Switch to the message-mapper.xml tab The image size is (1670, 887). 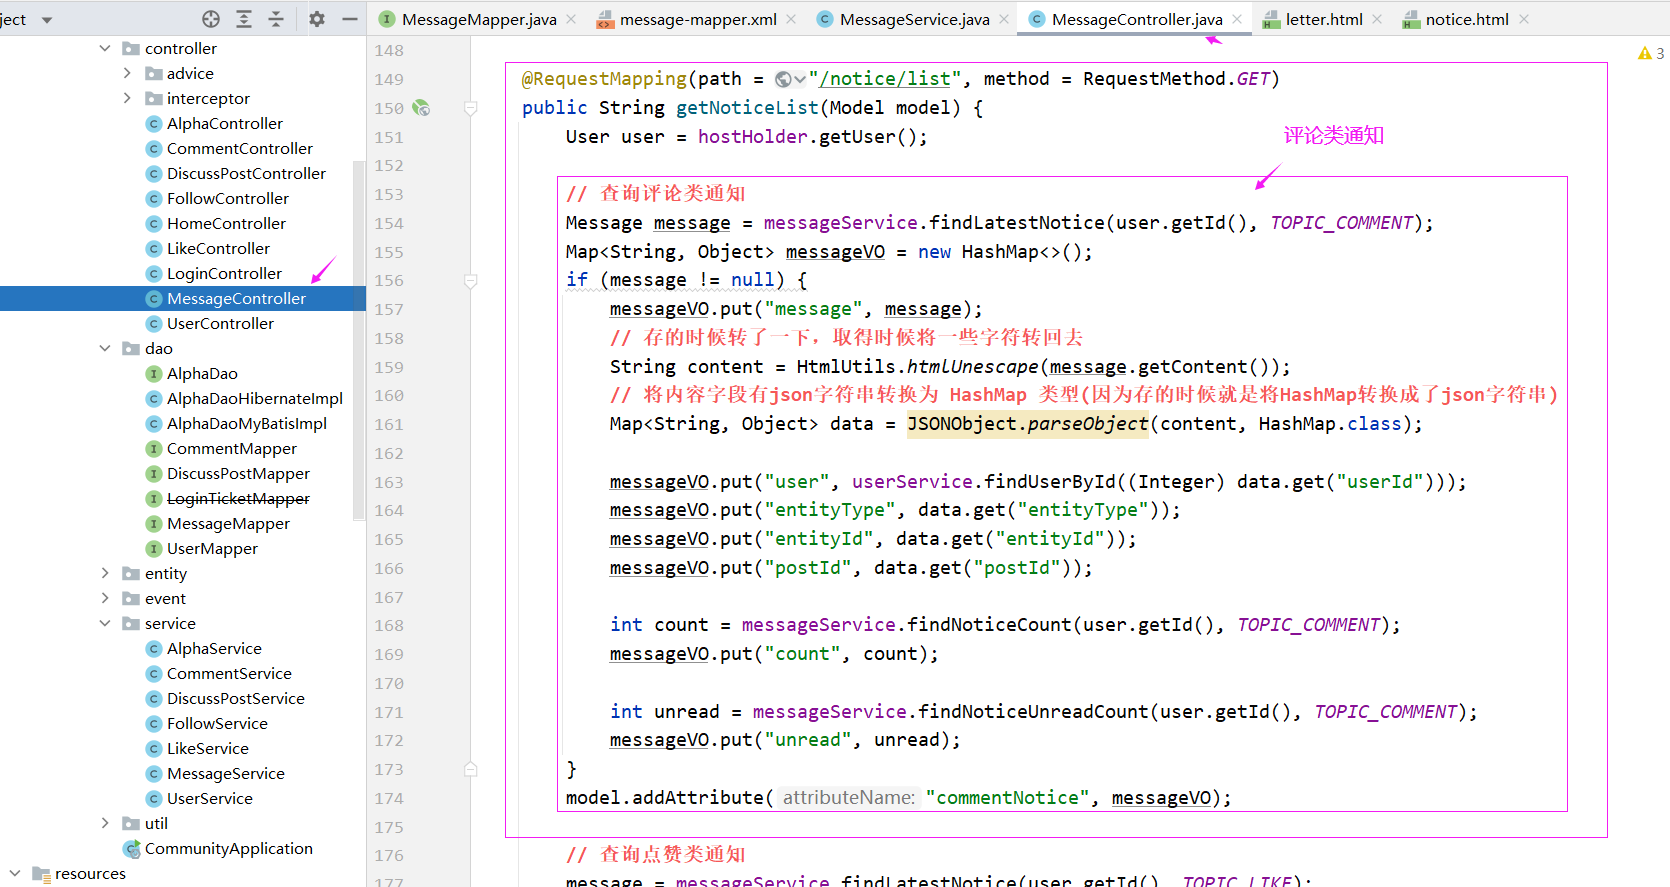[x=698, y=19]
